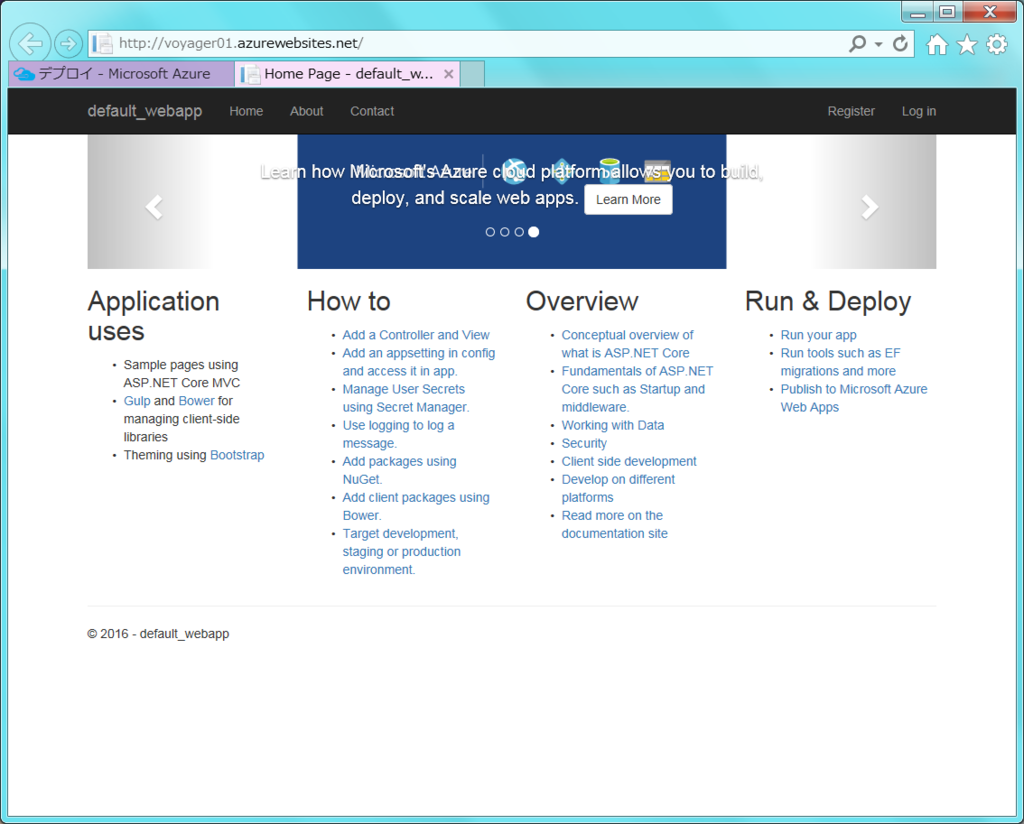Open Conceptual overview of ASP.NET Core link
The image size is (1024, 824).
point(627,343)
